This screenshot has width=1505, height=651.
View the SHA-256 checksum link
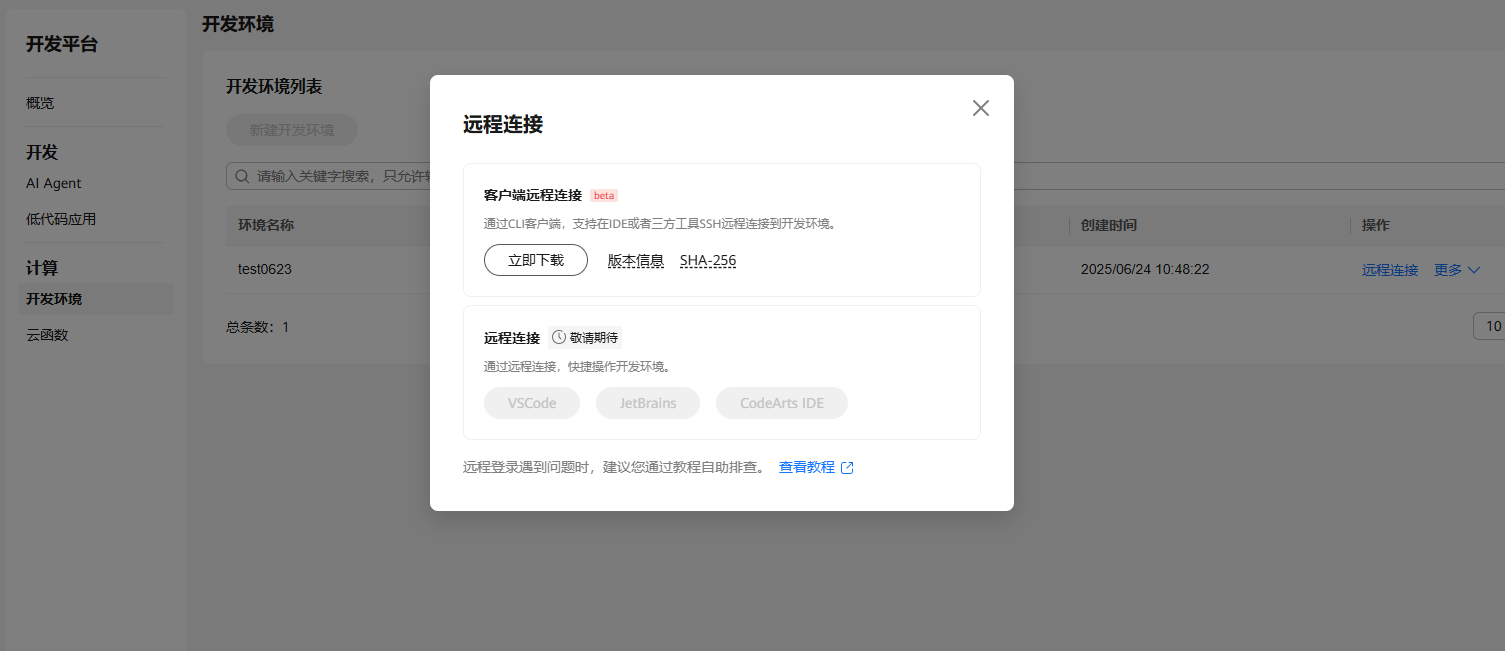(708, 260)
